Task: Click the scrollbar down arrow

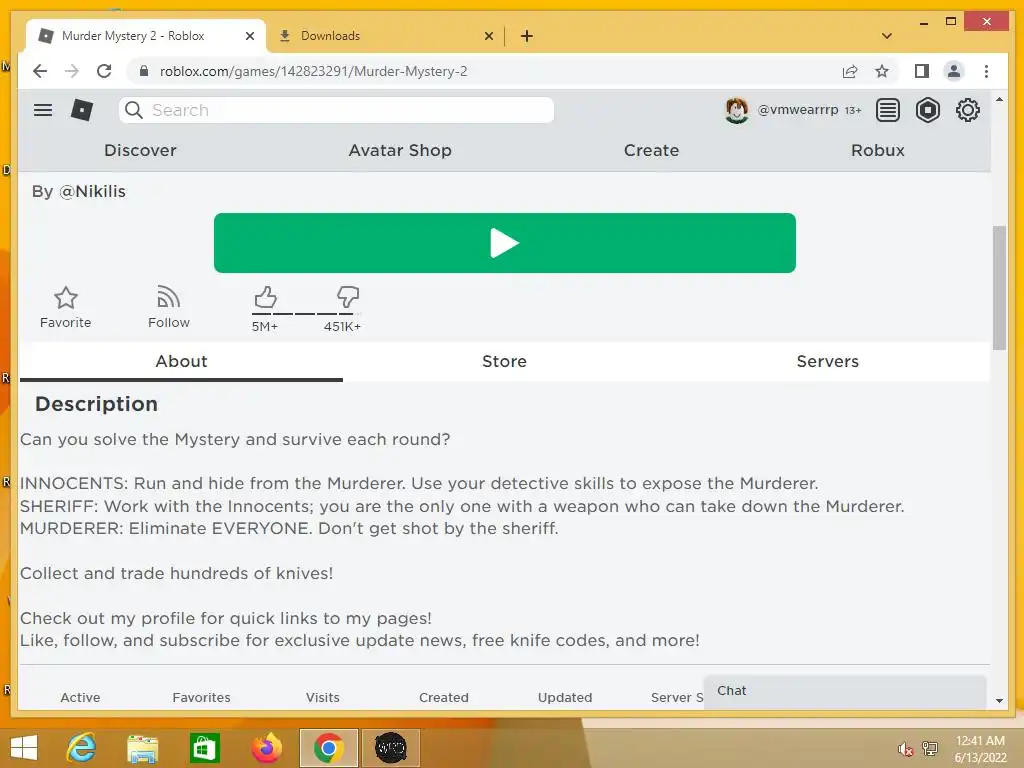Action: 999,701
